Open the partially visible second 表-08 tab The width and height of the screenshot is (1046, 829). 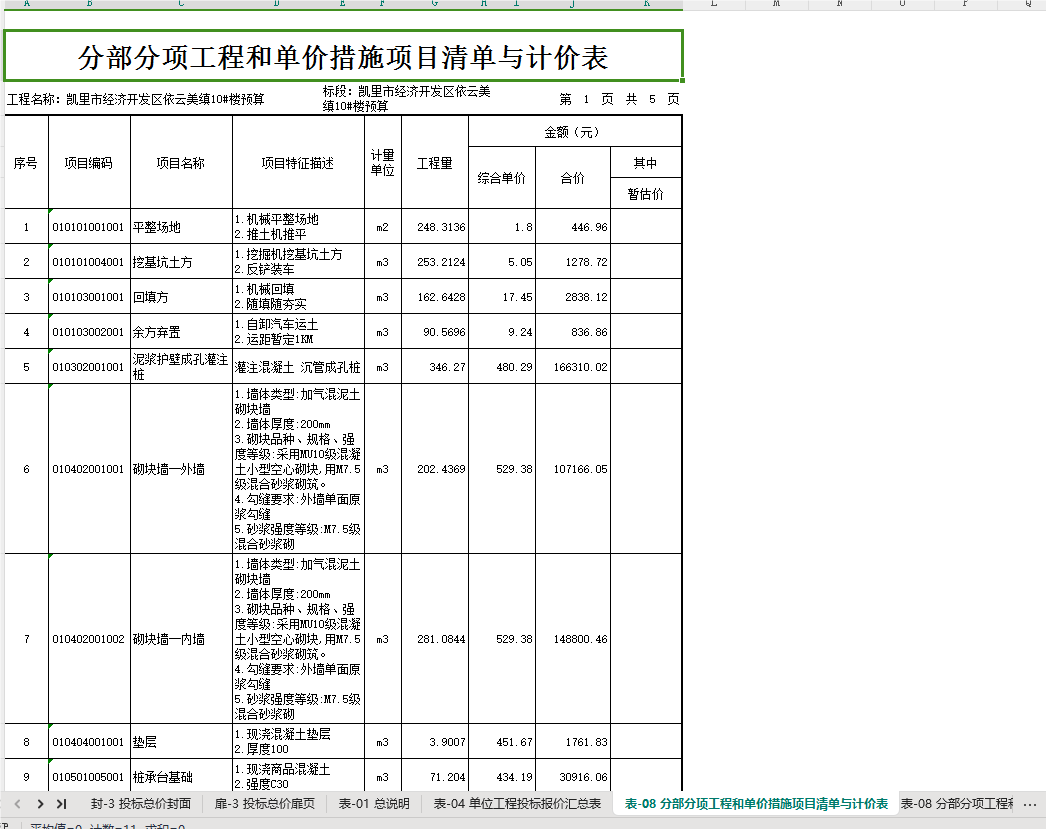point(957,804)
